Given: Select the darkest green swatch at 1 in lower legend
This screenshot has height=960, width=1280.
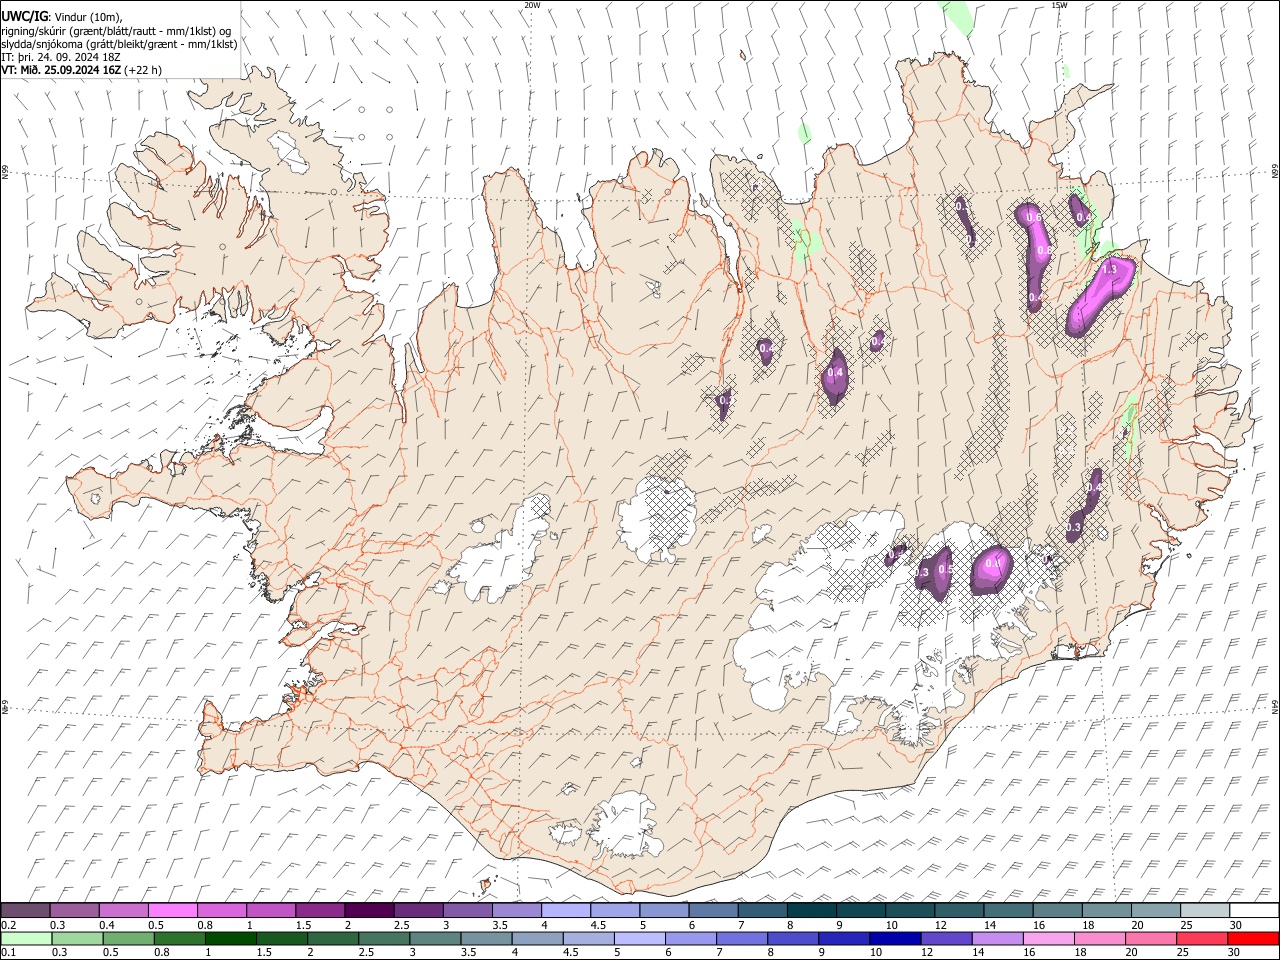Looking at the screenshot, I should tap(231, 938).
